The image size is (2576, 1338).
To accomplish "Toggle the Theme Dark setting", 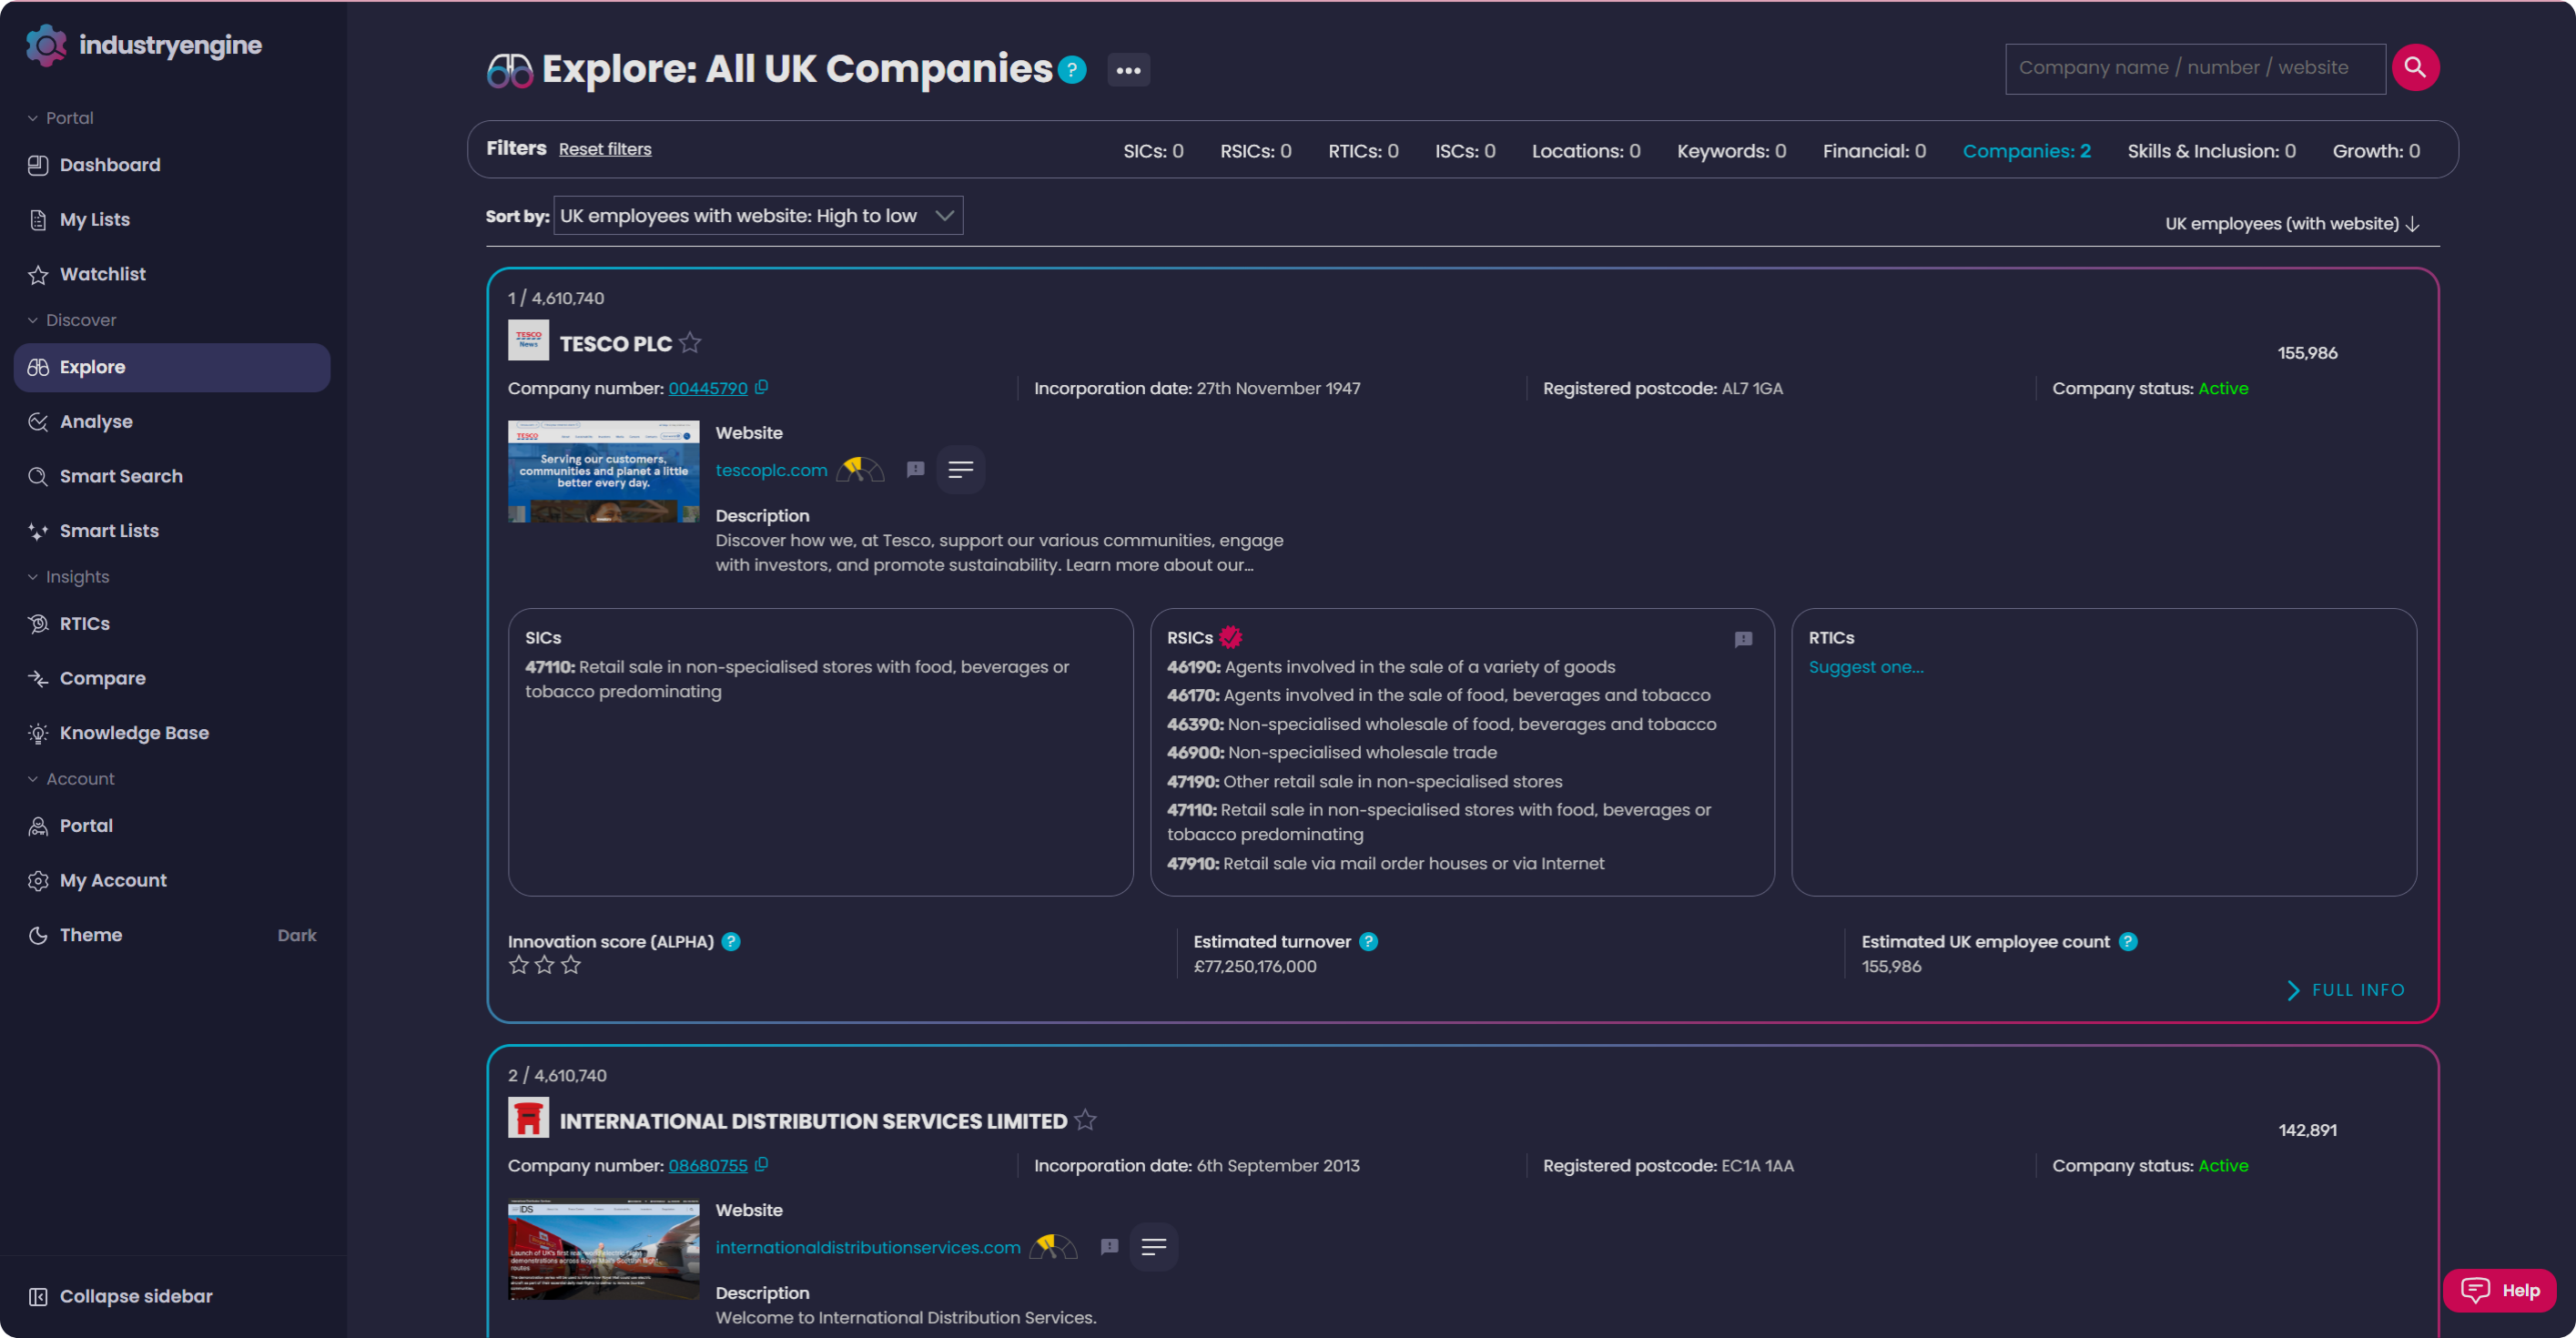I will (x=172, y=934).
